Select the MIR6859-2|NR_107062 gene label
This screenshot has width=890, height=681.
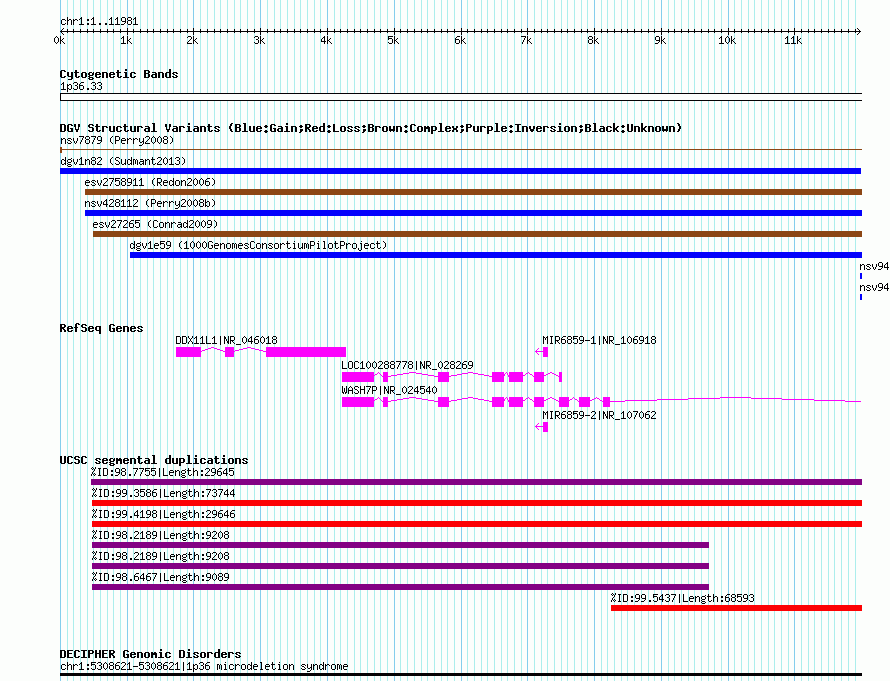coord(599,415)
